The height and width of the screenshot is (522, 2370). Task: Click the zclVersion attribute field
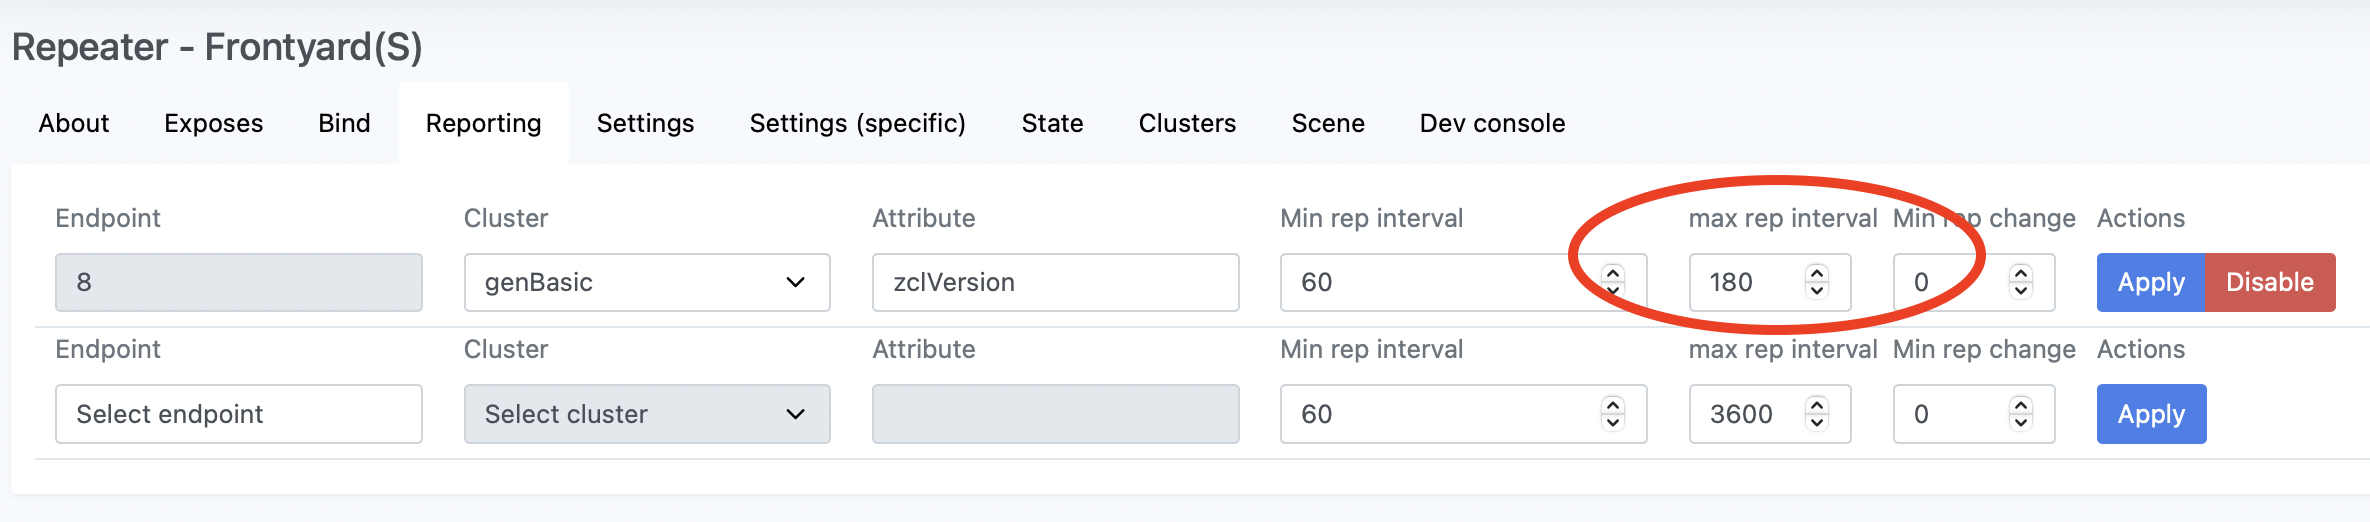[1055, 282]
